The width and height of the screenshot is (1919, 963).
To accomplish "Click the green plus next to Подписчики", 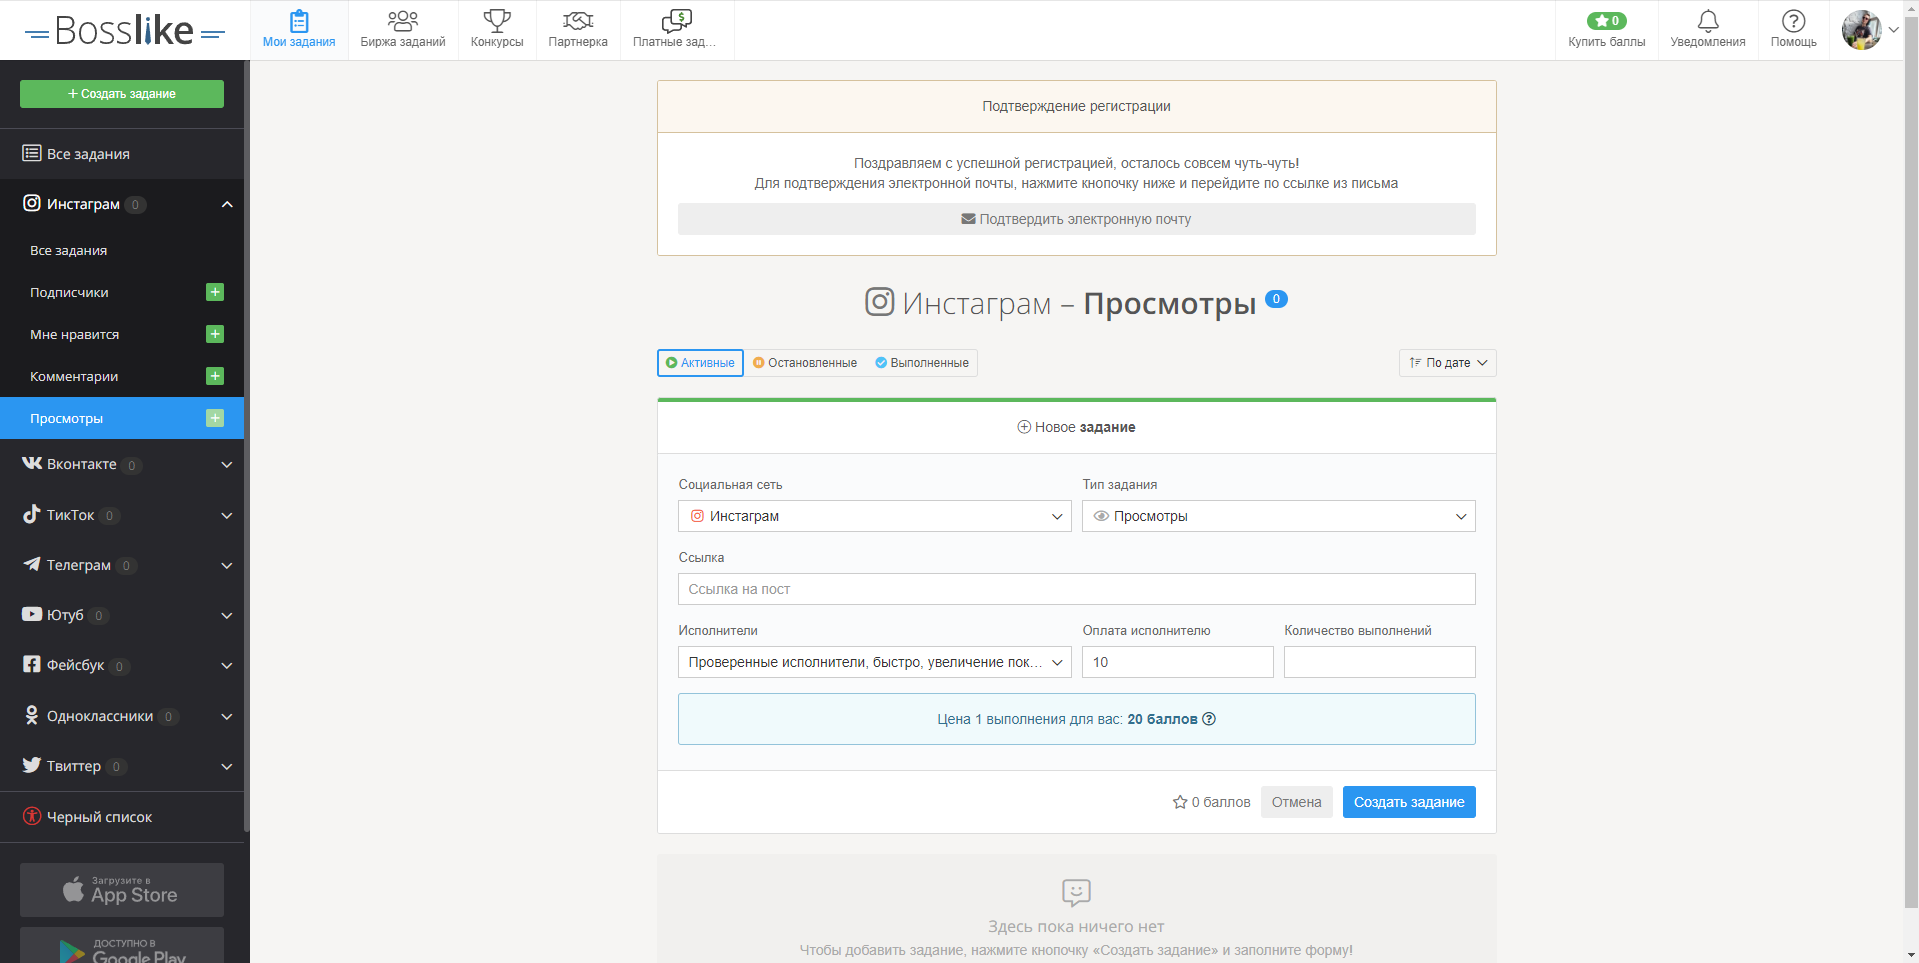I will click(215, 292).
